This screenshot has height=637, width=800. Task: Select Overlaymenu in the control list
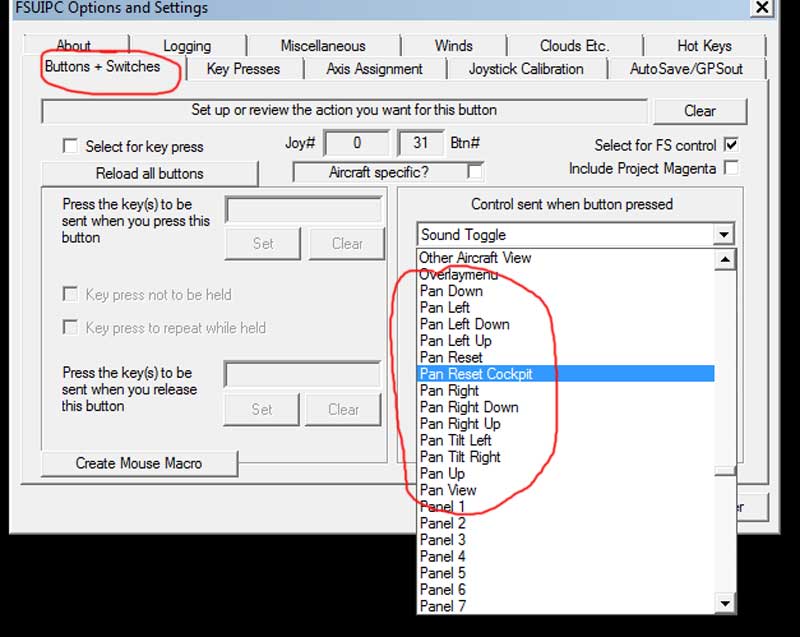point(565,274)
